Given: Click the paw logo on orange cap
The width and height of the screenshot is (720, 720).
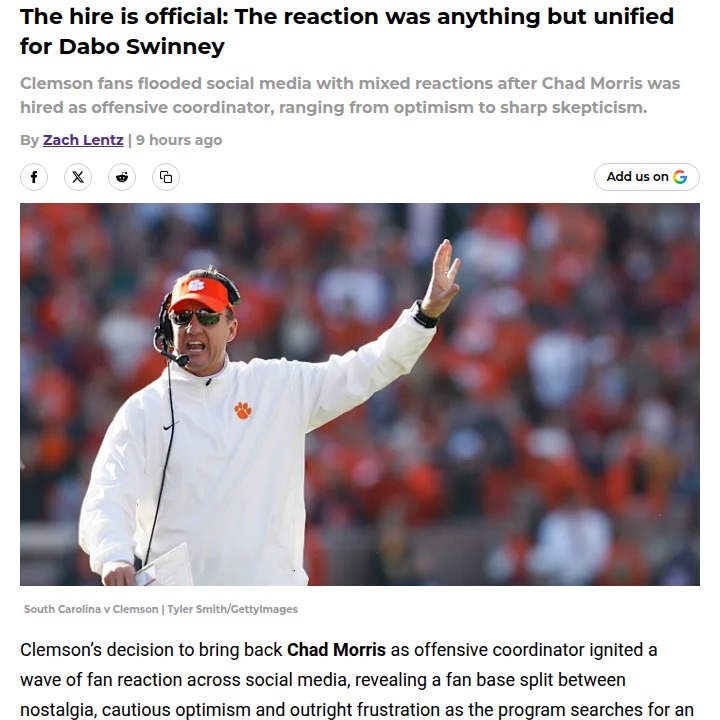Looking at the screenshot, I should click(197, 286).
